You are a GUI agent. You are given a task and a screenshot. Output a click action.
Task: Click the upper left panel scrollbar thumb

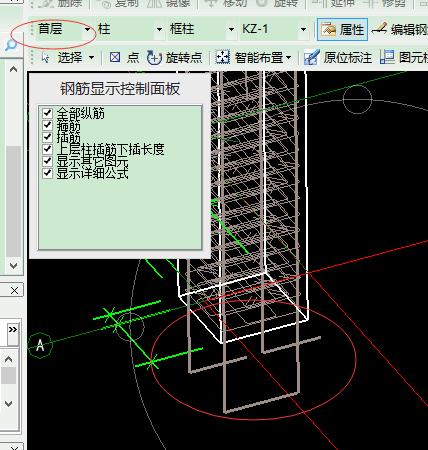[x=13, y=201]
